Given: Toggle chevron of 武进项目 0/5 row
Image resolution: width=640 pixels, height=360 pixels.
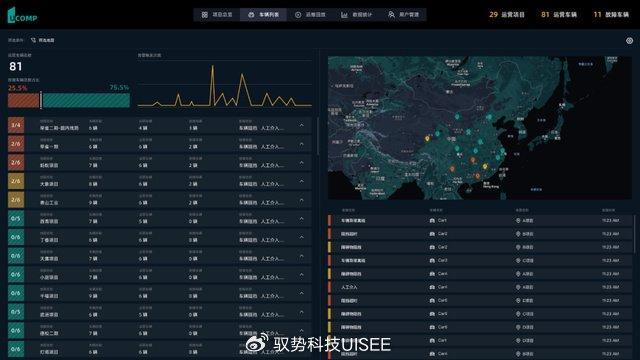Looking at the screenshot, I should (x=302, y=312).
